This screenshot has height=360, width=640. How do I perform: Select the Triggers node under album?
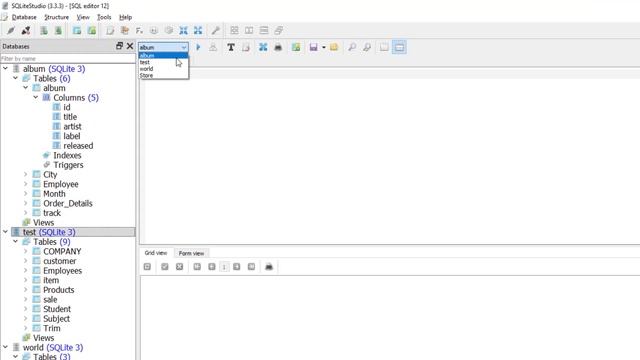click(x=68, y=165)
